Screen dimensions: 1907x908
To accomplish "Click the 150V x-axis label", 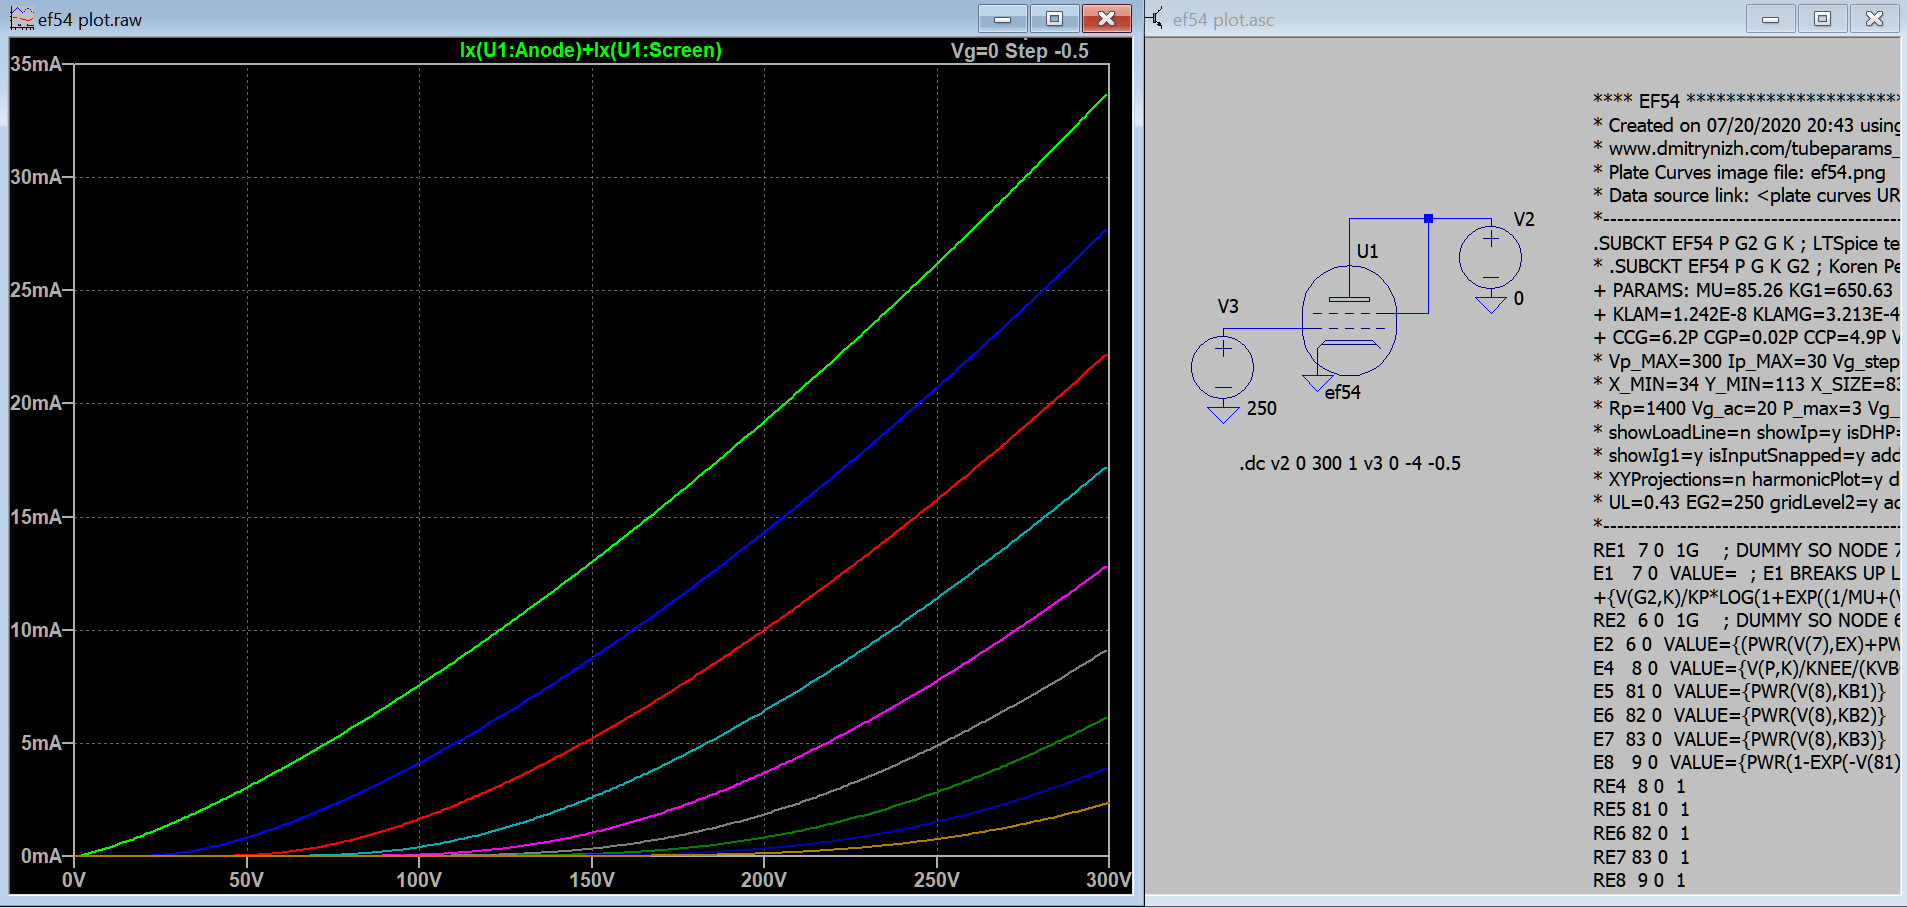I will coord(592,880).
